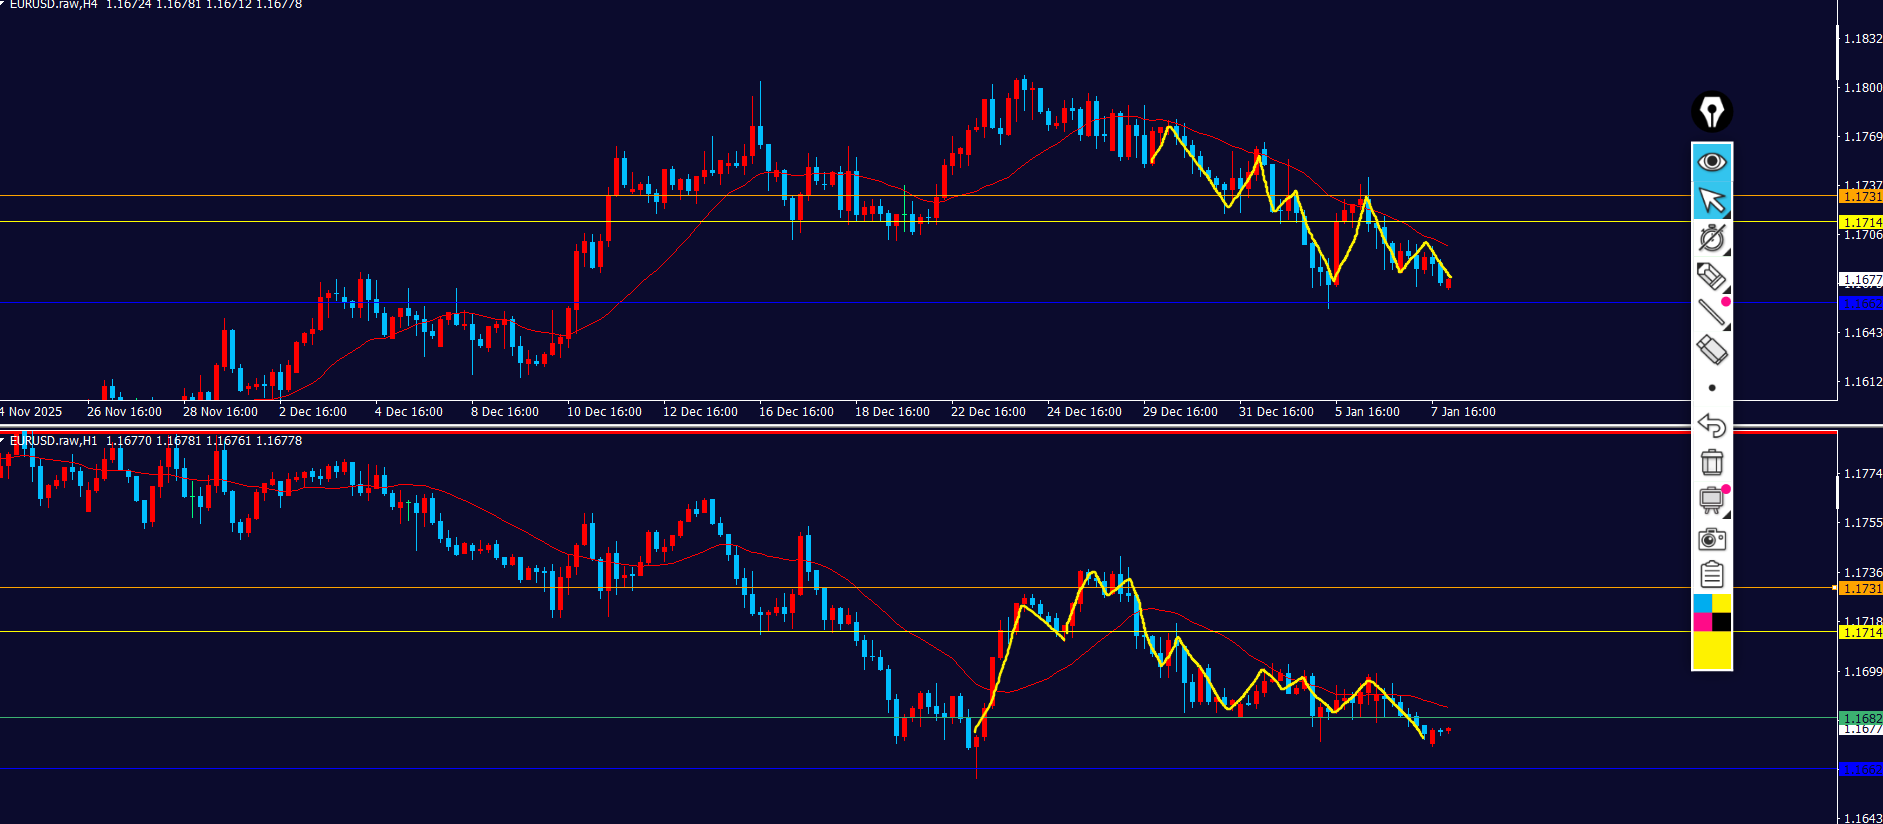
Task: Select the highlighter marker tool
Action: coord(1711,275)
